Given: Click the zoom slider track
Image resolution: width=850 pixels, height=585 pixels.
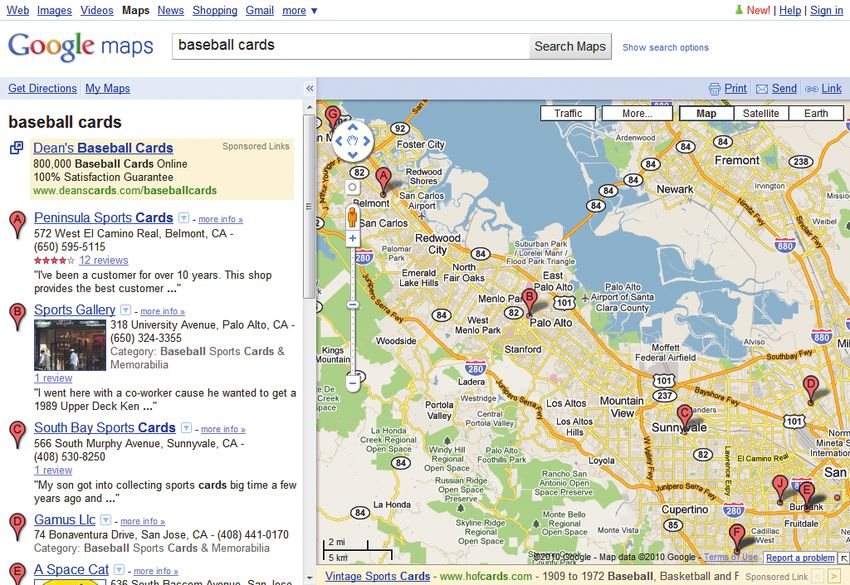Looking at the screenshot, I should (x=353, y=311).
